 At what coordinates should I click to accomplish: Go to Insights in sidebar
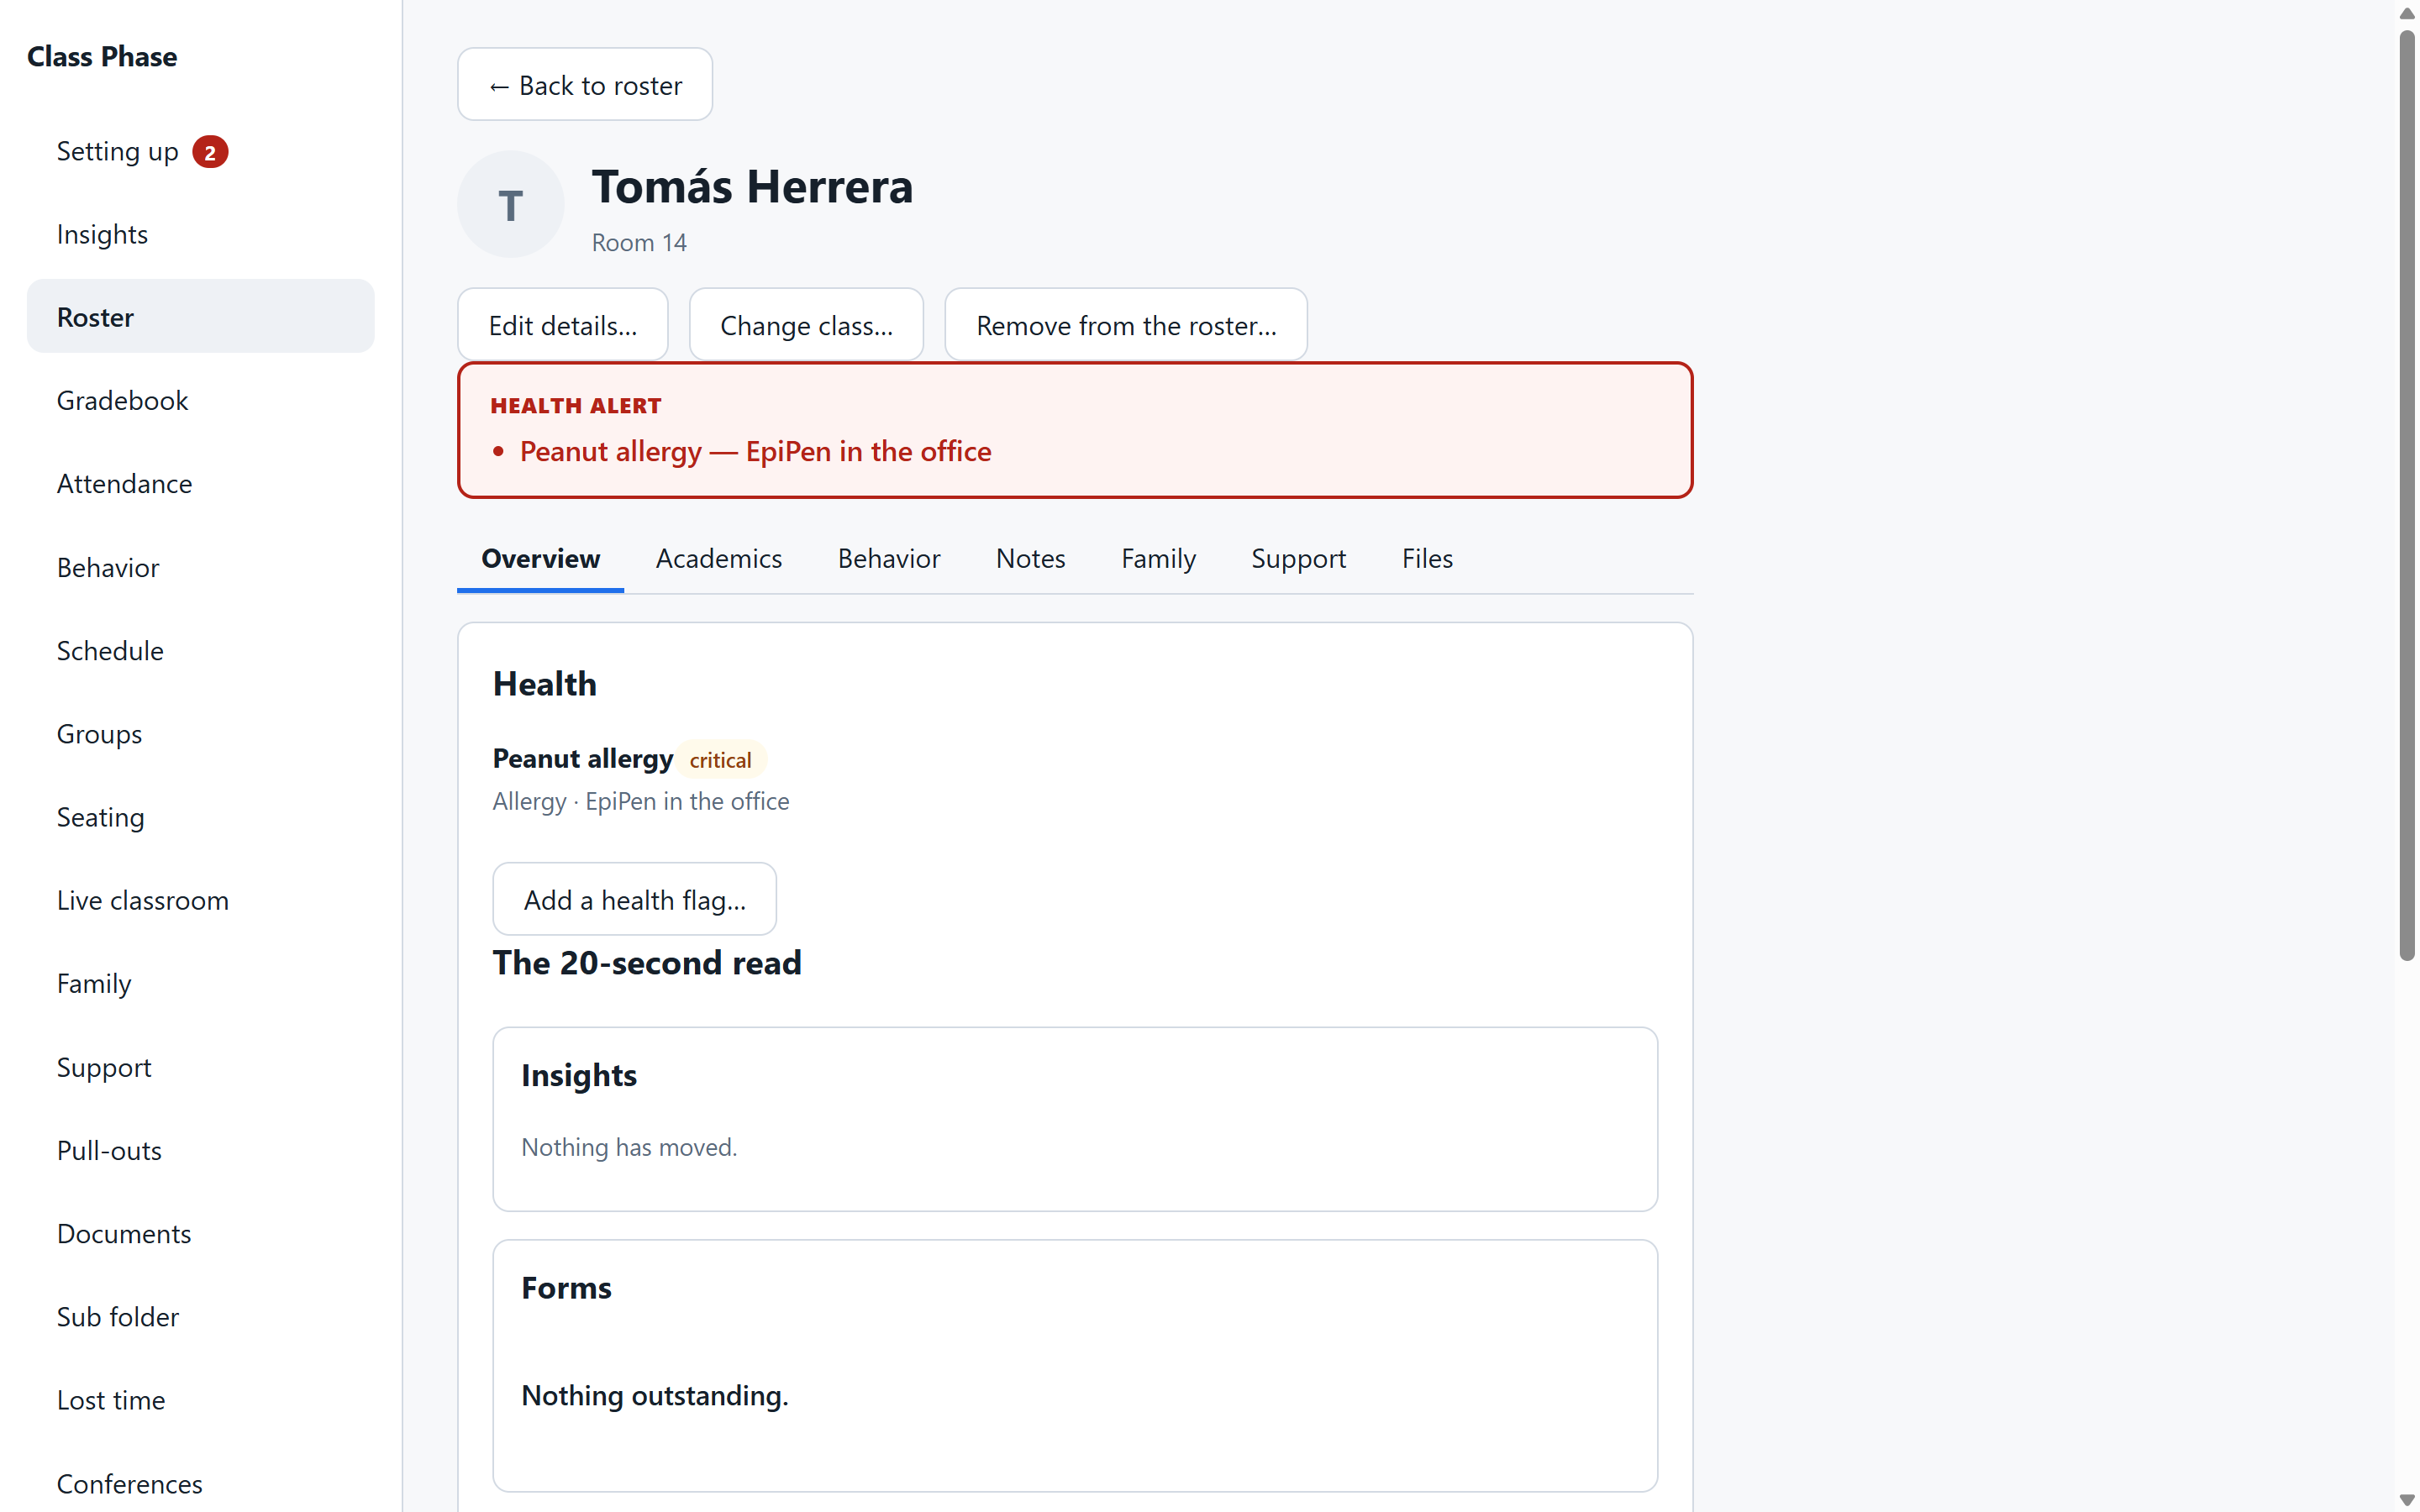pos(200,234)
